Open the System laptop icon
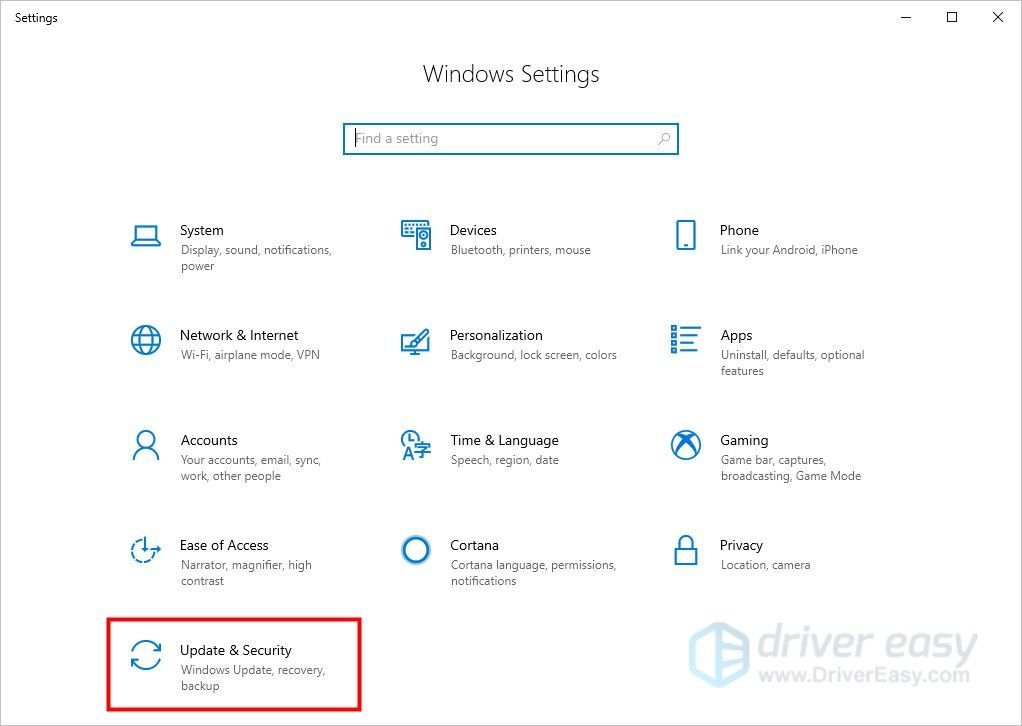Screen dimensions: 1022x726 [x=145, y=236]
